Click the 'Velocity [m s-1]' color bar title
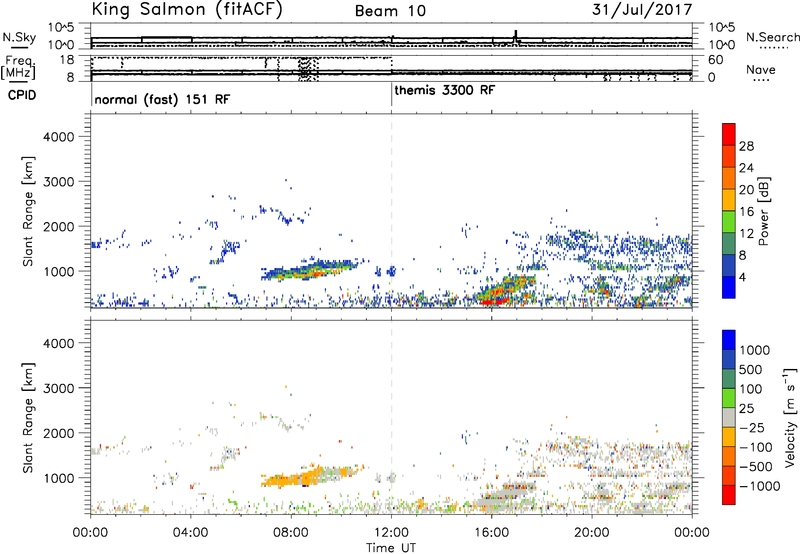 point(790,417)
